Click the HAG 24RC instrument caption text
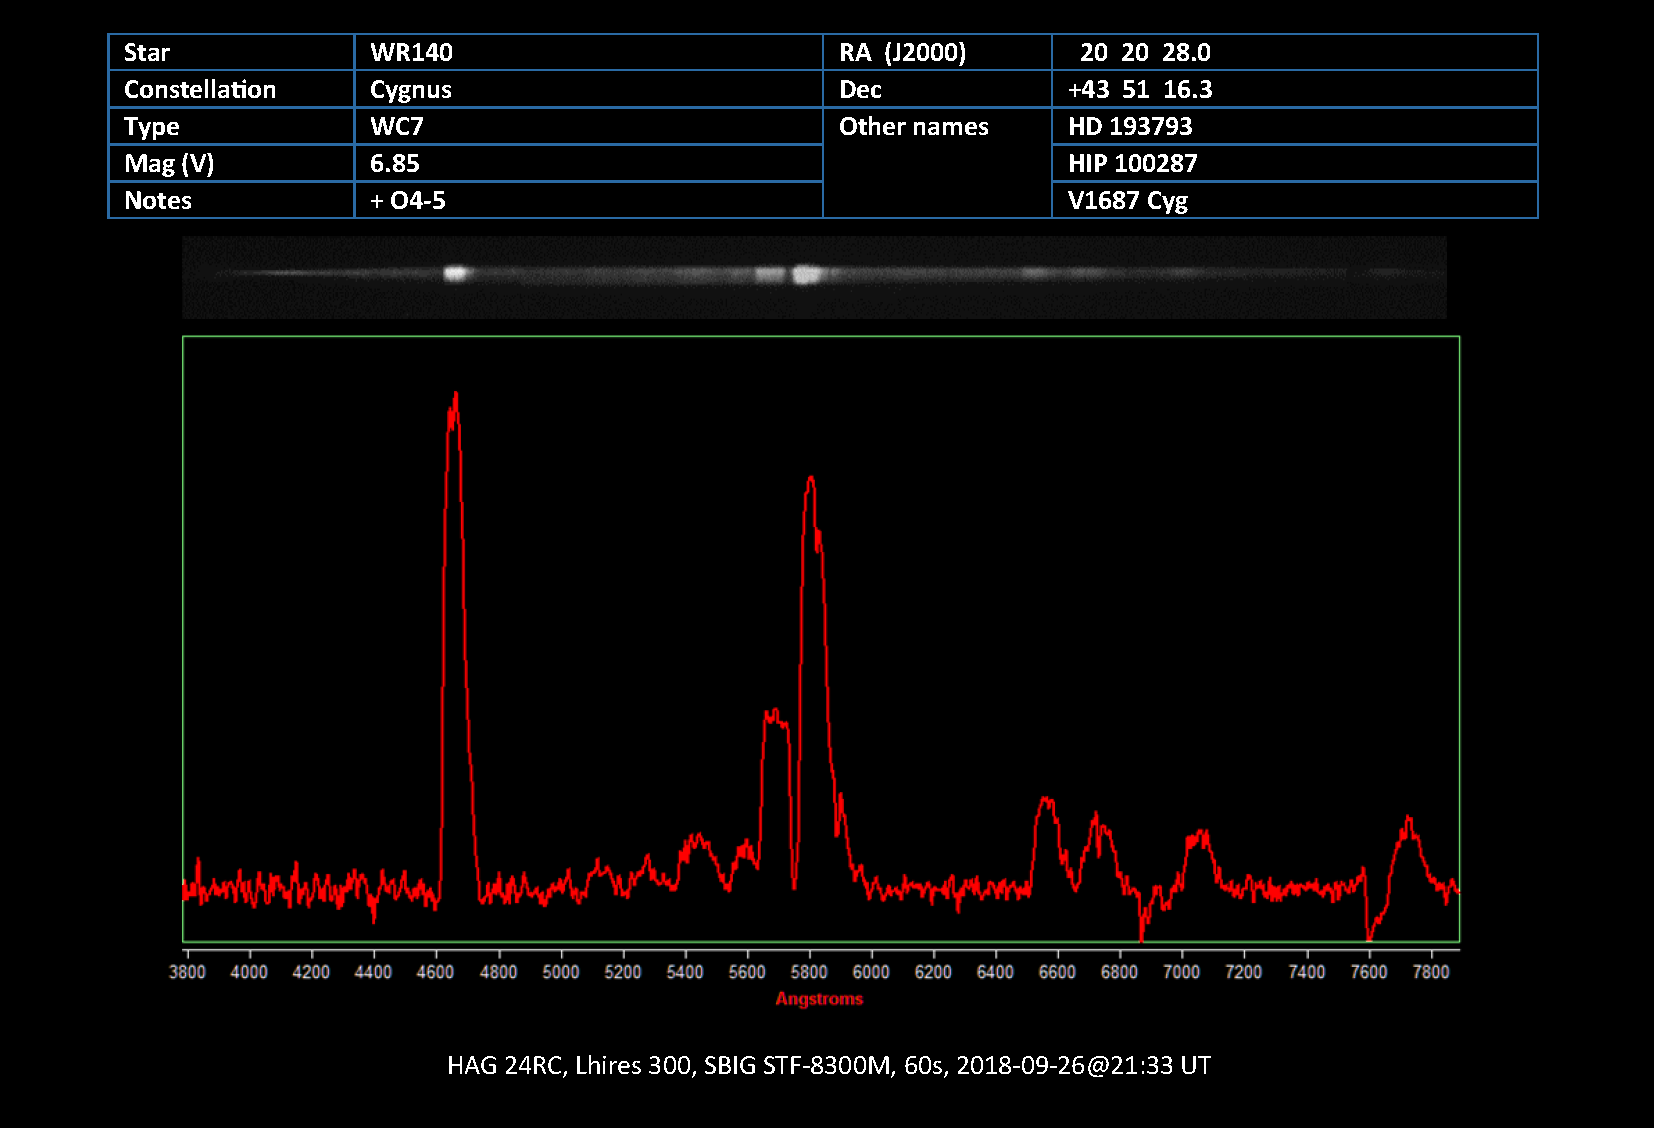The height and width of the screenshot is (1128, 1654). 828,1065
